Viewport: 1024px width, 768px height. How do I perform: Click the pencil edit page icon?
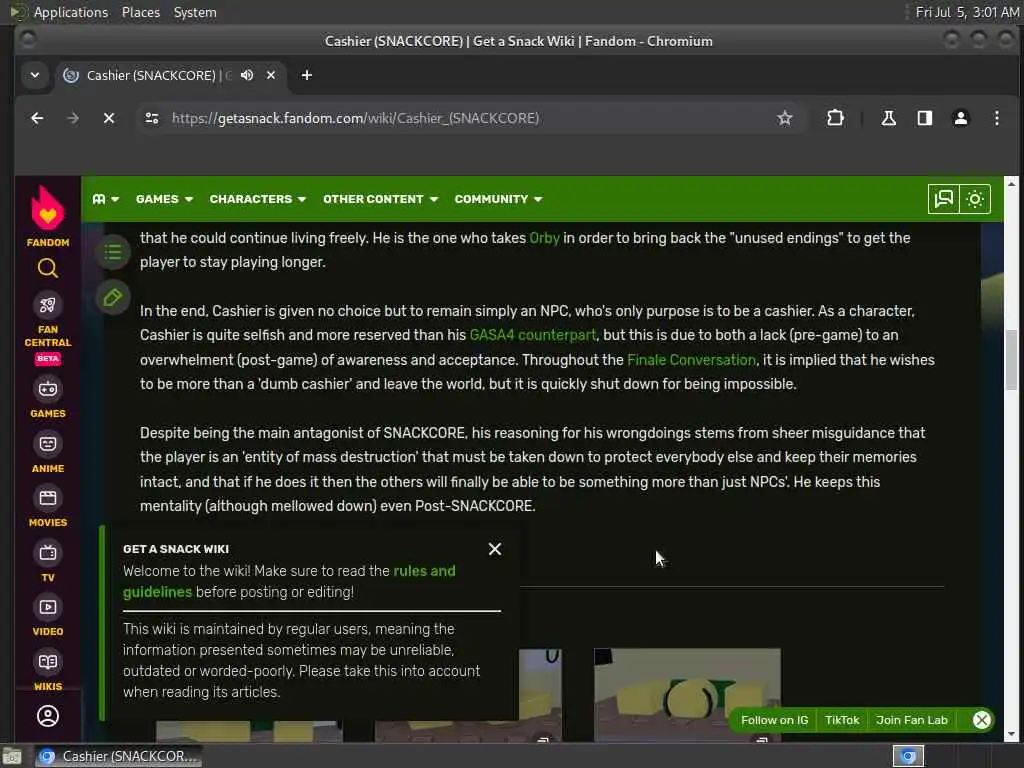click(x=113, y=298)
